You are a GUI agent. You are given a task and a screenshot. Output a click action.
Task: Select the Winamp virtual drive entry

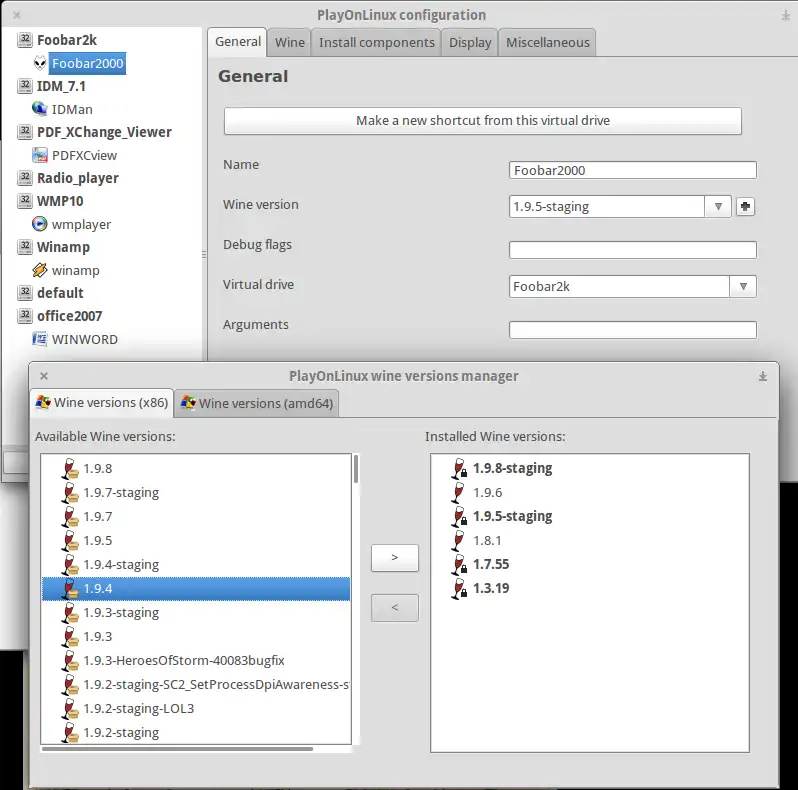click(x=63, y=247)
